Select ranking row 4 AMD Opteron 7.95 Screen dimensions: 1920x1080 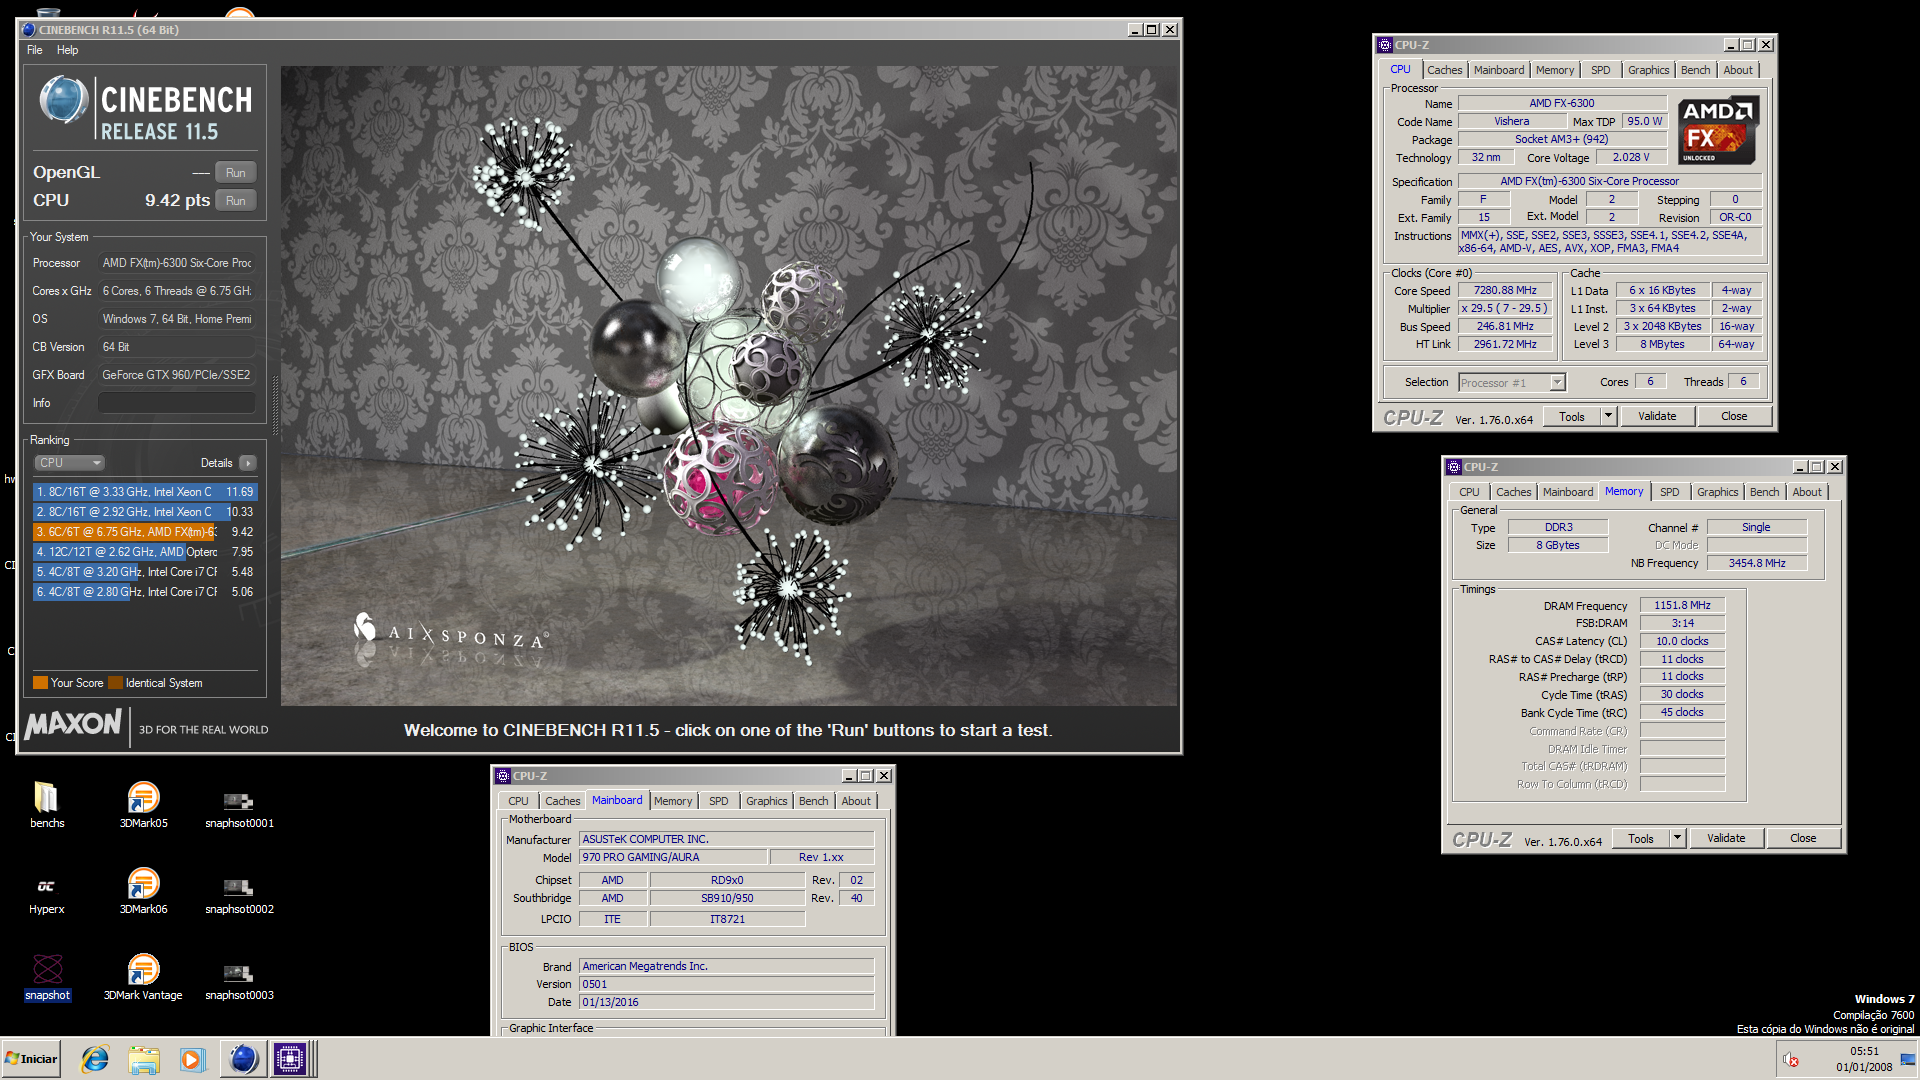145,552
